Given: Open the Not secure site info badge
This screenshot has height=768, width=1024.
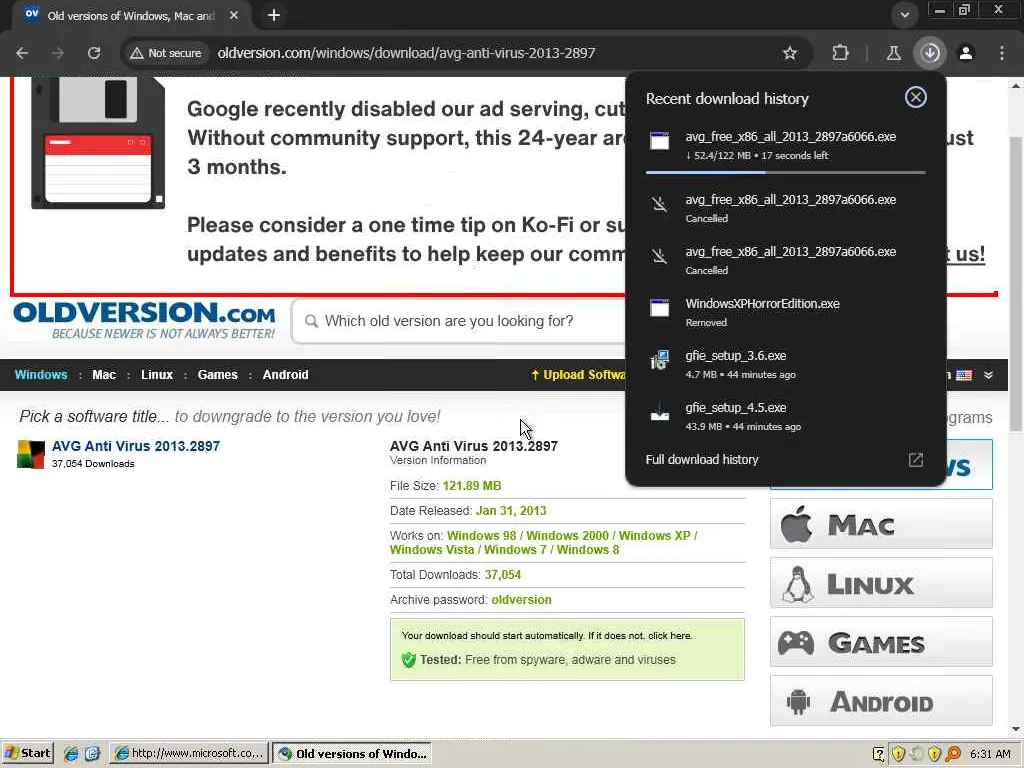Looking at the screenshot, I should tap(166, 53).
